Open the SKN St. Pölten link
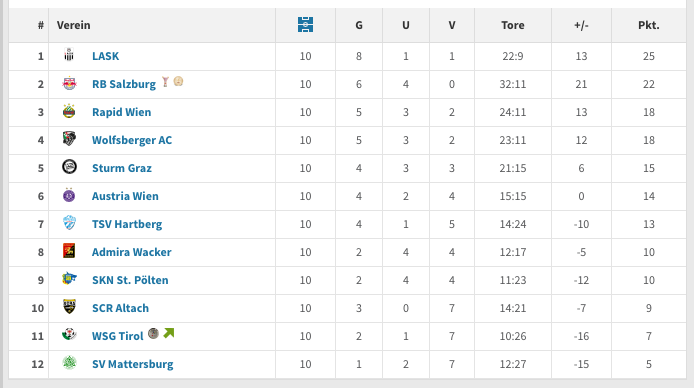The height and width of the screenshot is (388, 694). 130,280
